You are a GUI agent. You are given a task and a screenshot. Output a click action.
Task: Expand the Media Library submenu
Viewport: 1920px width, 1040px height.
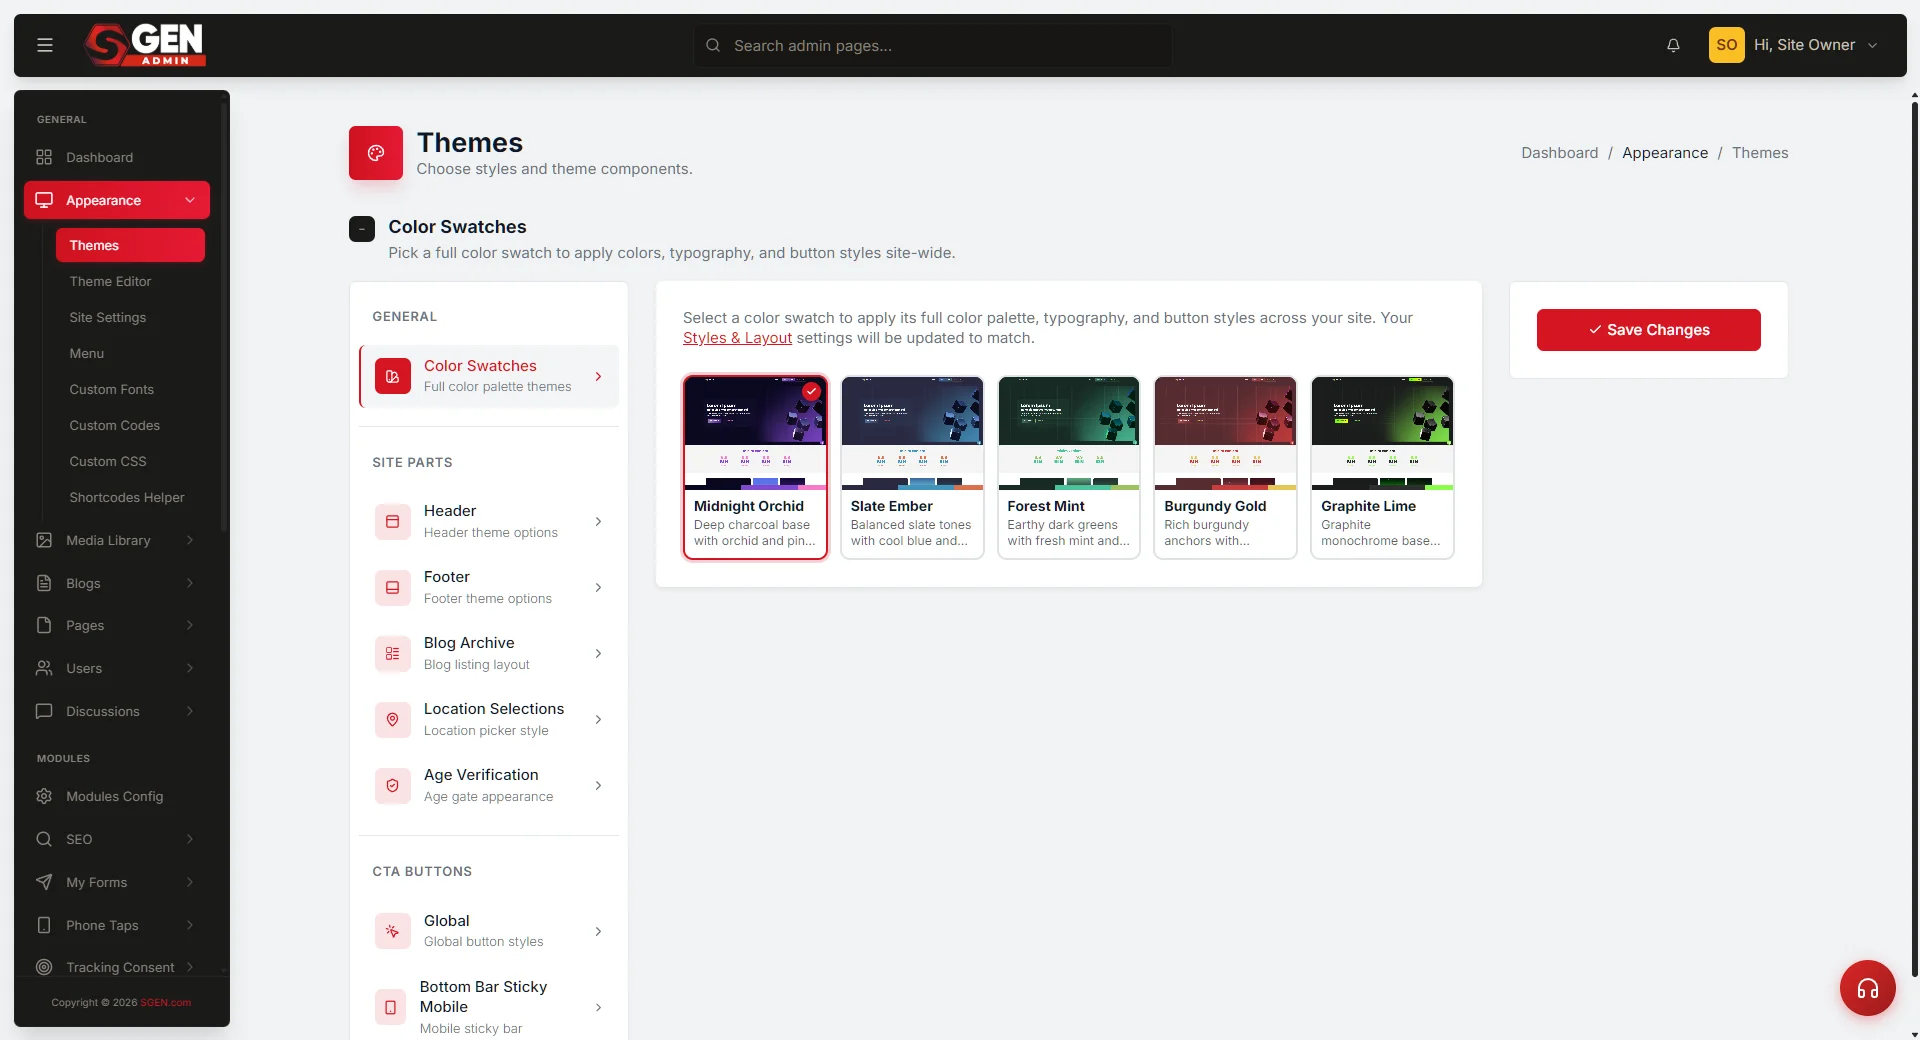tap(190, 540)
